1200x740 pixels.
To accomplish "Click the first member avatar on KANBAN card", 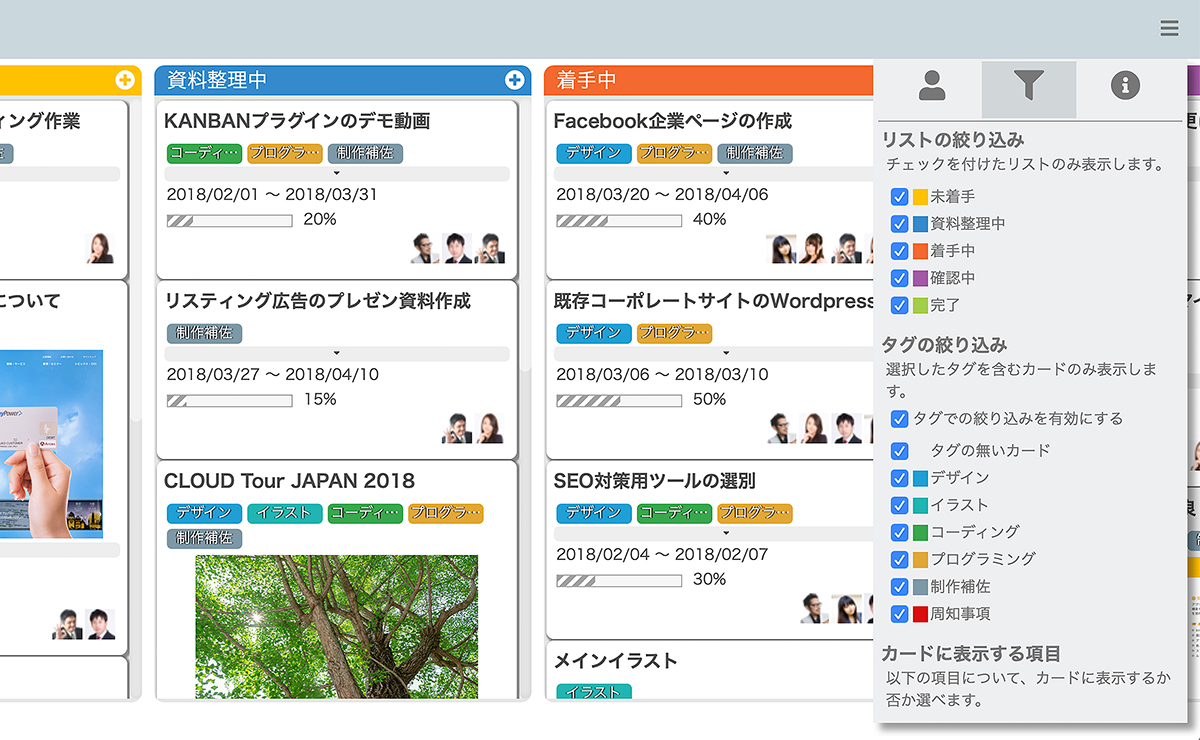I will [425, 248].
